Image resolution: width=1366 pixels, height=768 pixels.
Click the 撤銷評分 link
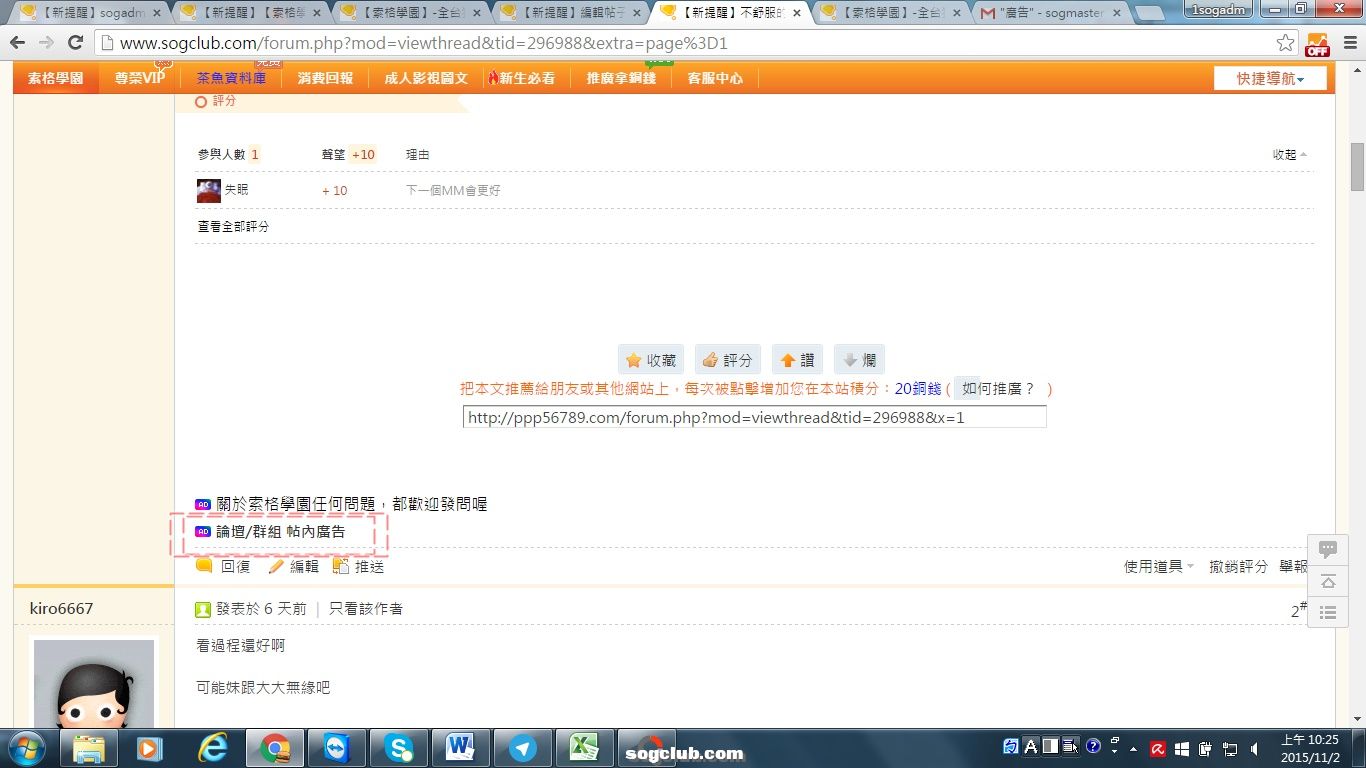click(x=1238, y=566)
